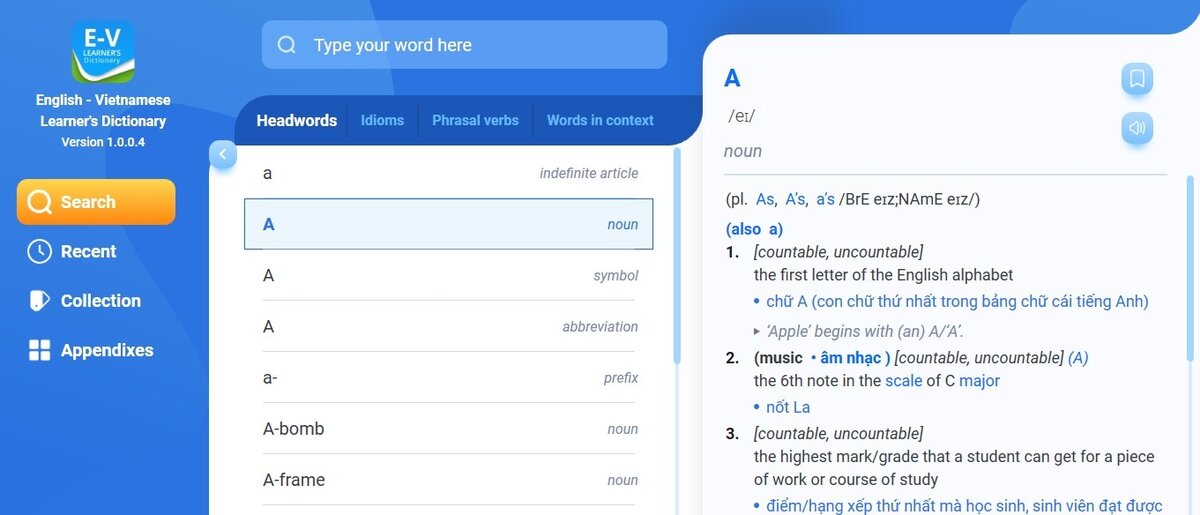Image resolution: width=1200 pixels, height=515 pixels.
Task: Click the Recent clock icon
Action: pos(39,251)
